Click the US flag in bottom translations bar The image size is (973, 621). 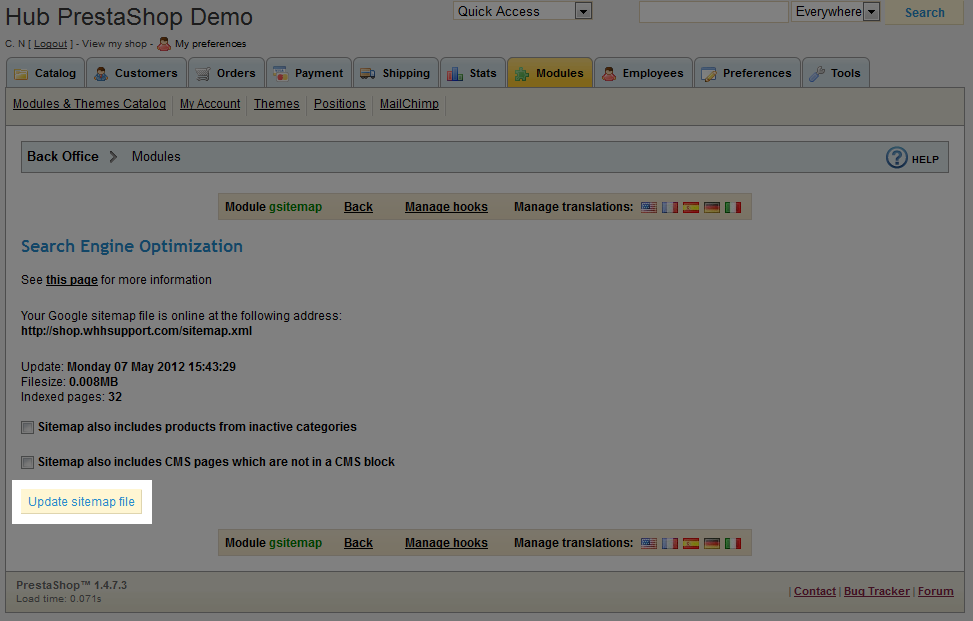click(x=649, y=543)
